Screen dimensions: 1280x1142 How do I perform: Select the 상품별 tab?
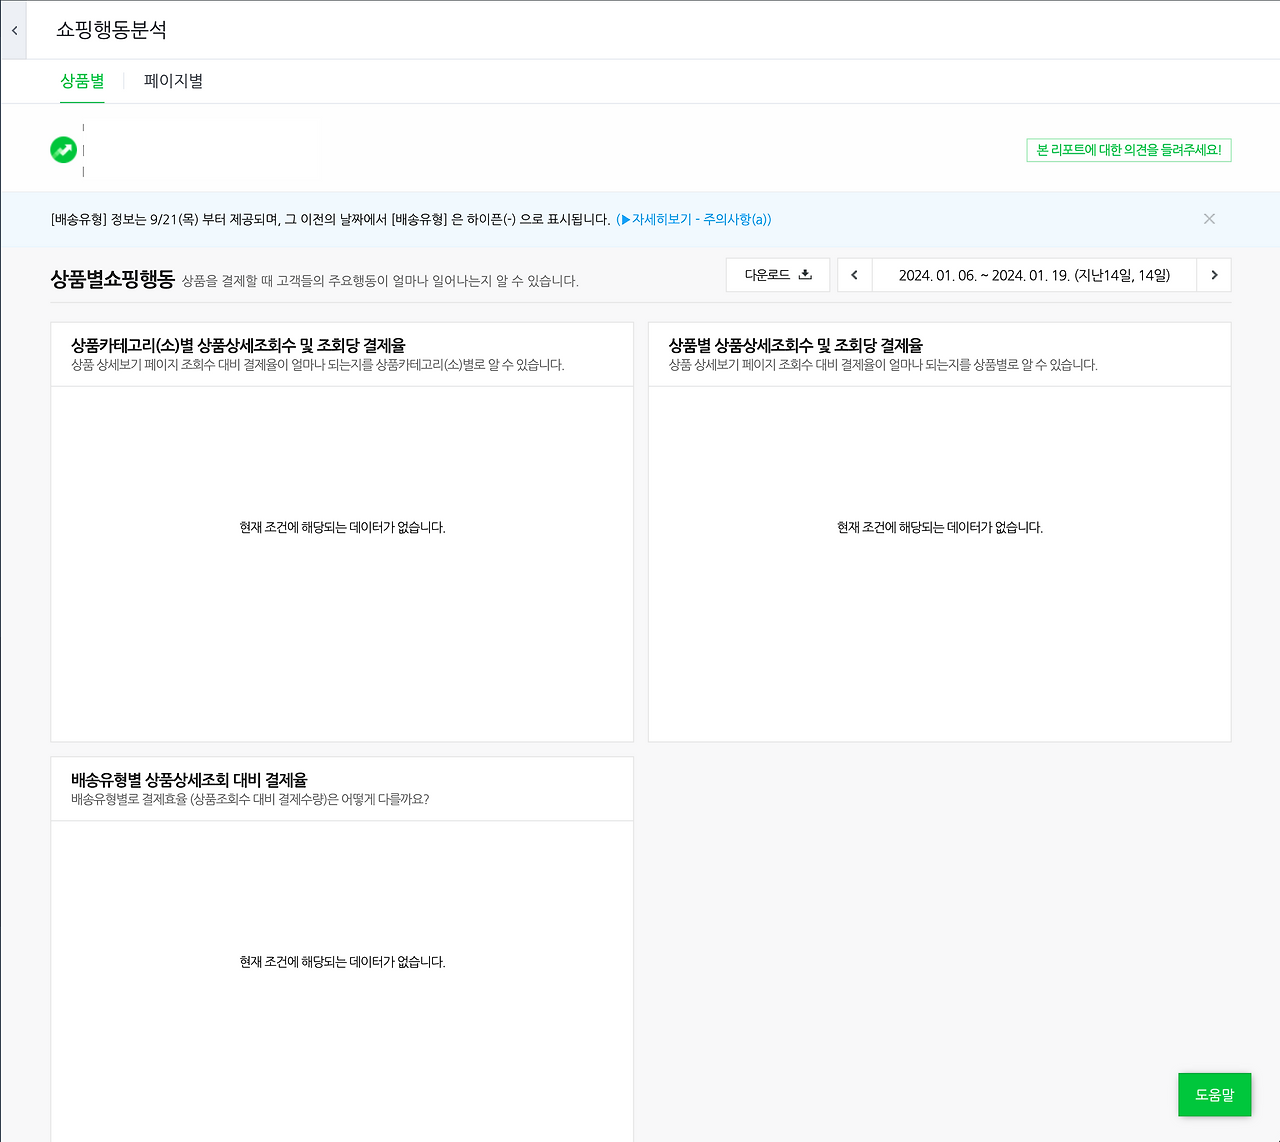[82, 81]
